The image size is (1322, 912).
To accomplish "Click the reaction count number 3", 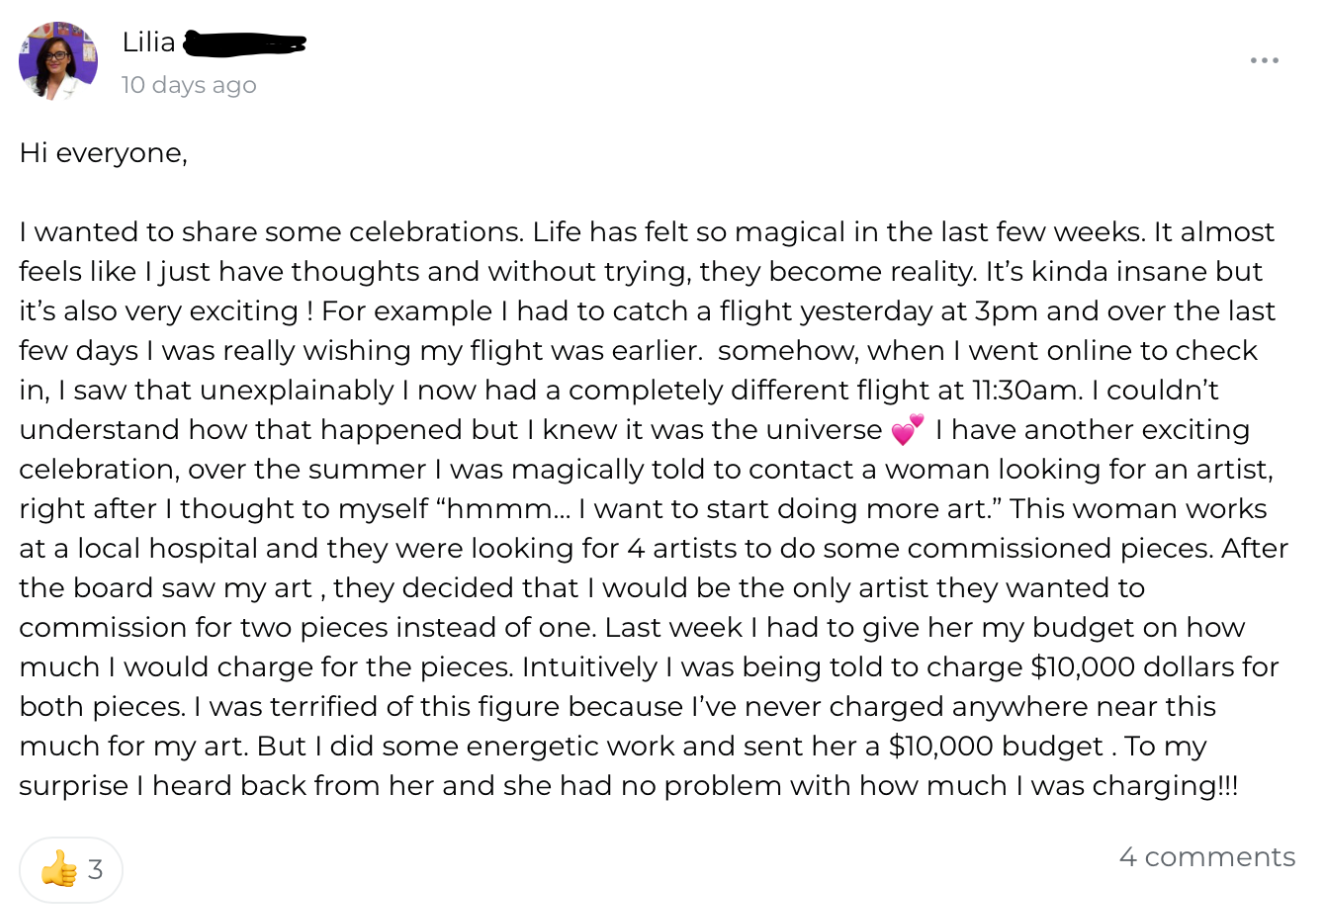I will click(96, 869).
